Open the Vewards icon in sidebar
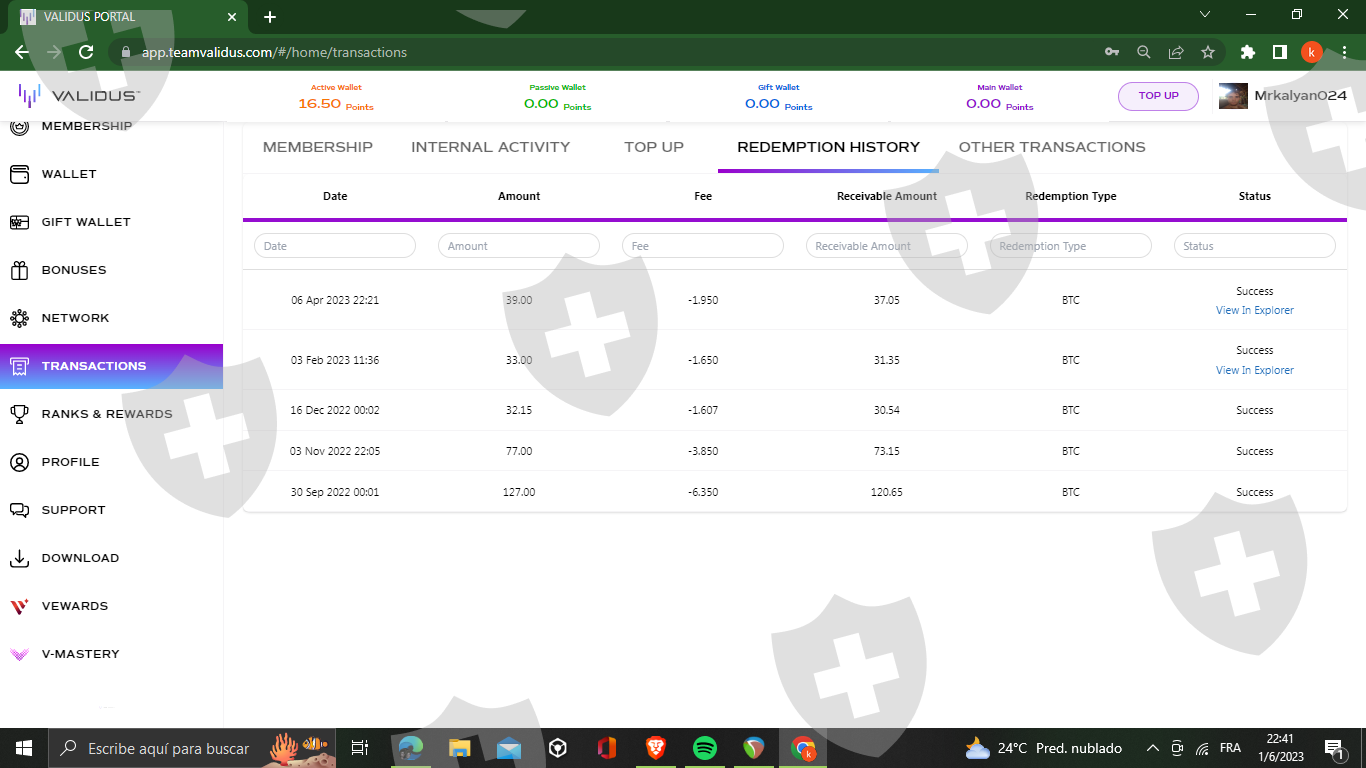Screen dimensions: 1366x768 [19, 606]
